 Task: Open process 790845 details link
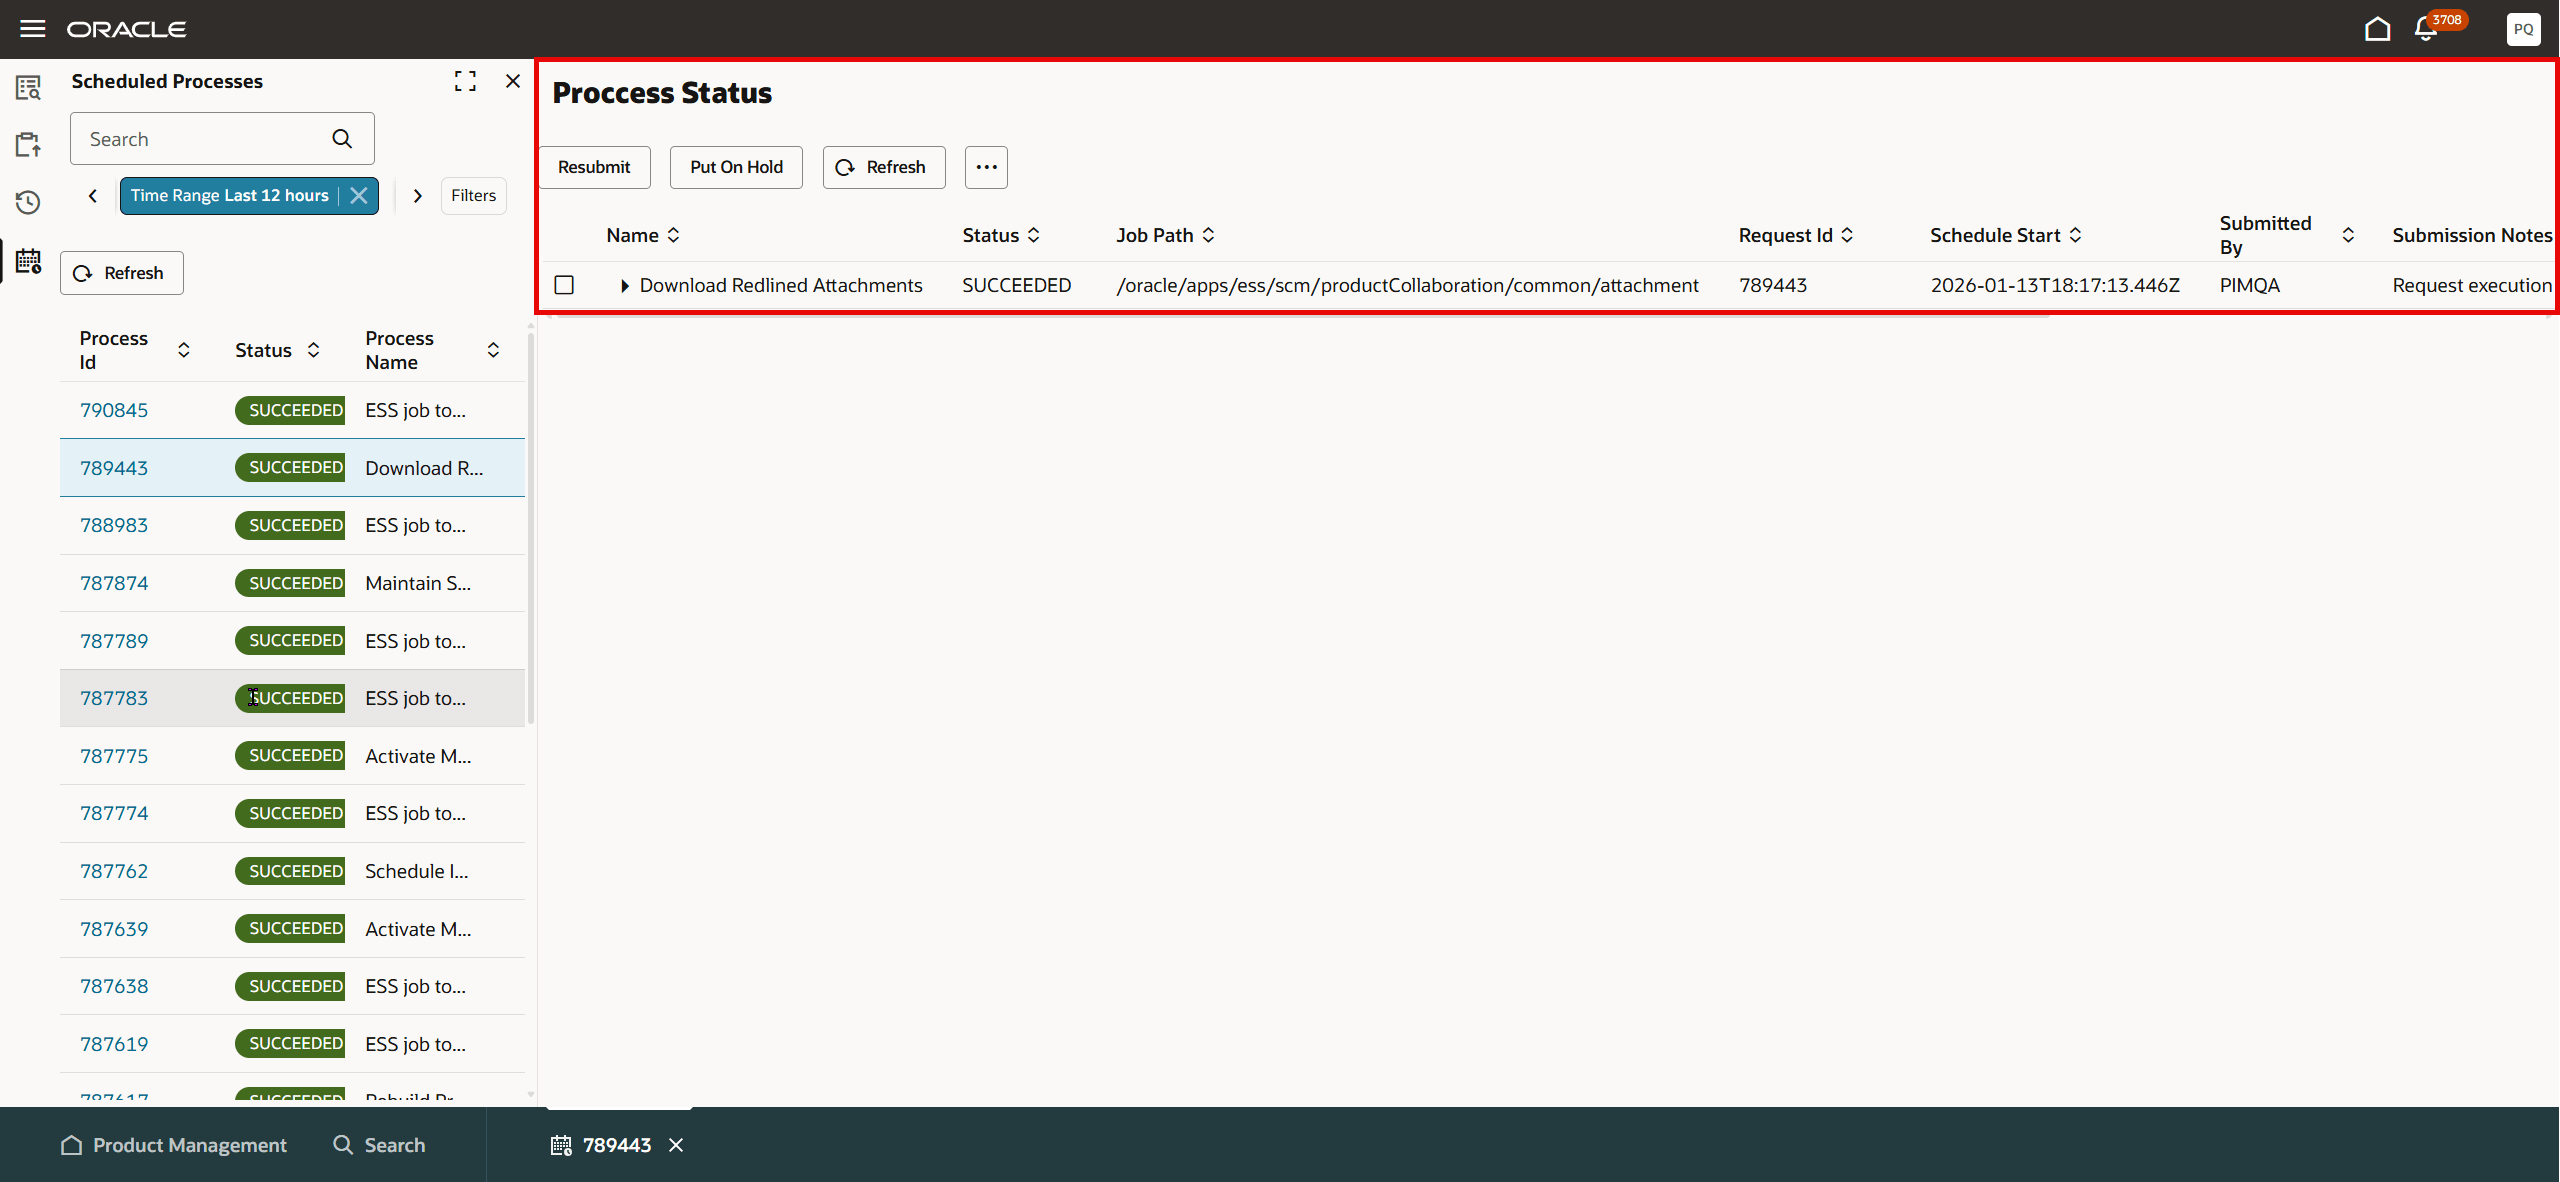113,410
